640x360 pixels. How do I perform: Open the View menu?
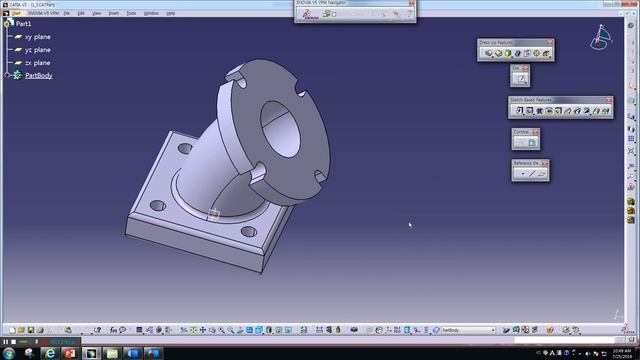click(x=96, y=13)
